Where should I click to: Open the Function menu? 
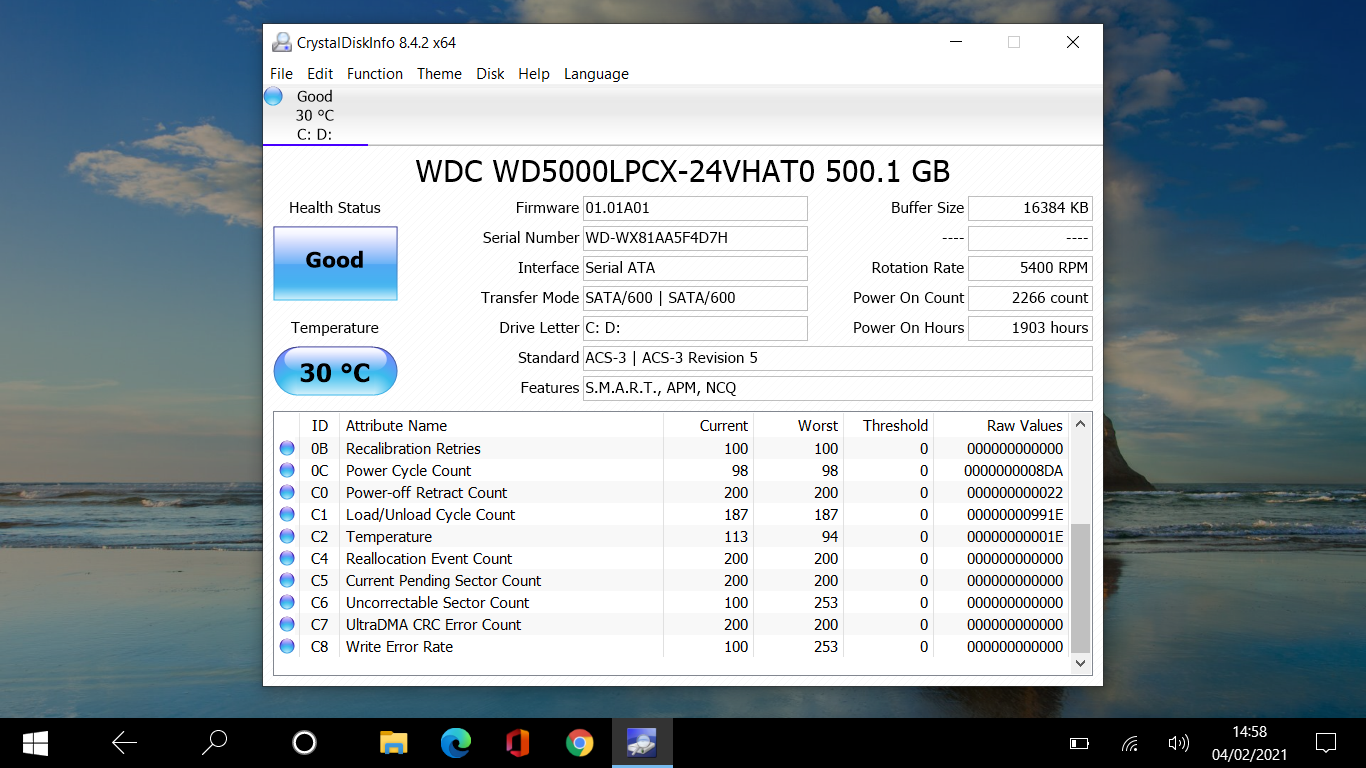point(375,74)
